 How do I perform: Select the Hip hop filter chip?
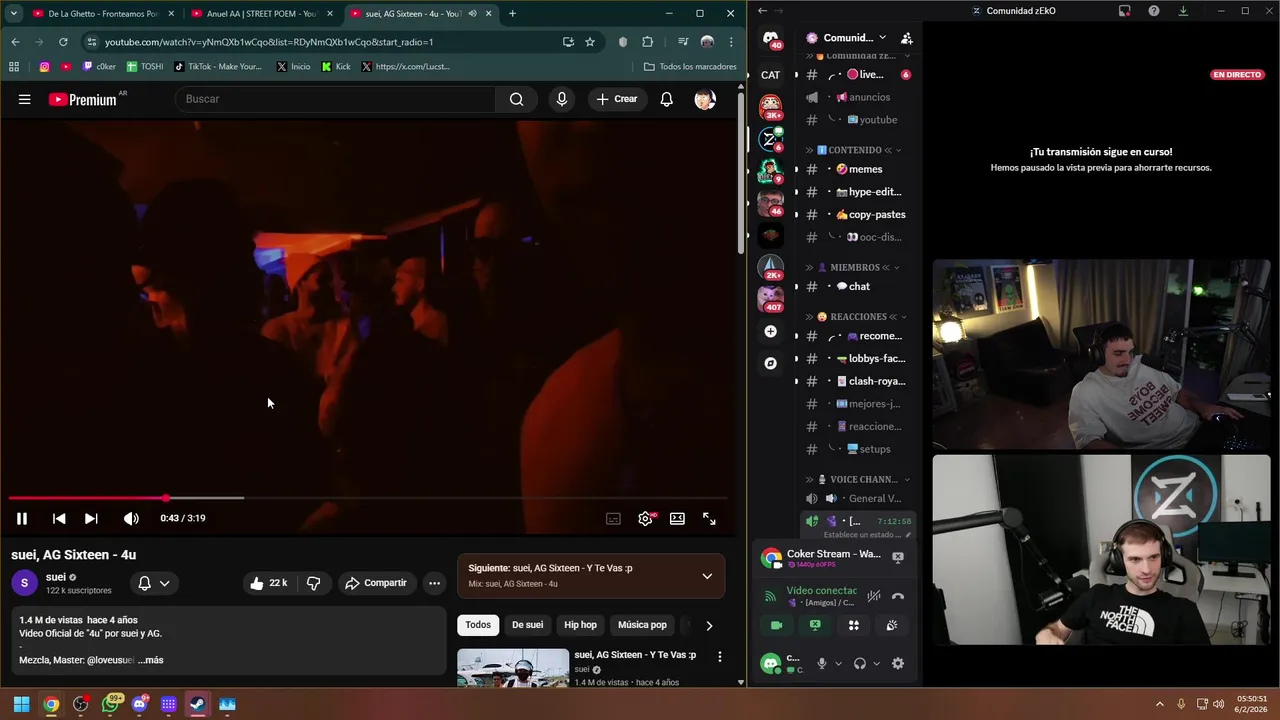coord(580,625)
